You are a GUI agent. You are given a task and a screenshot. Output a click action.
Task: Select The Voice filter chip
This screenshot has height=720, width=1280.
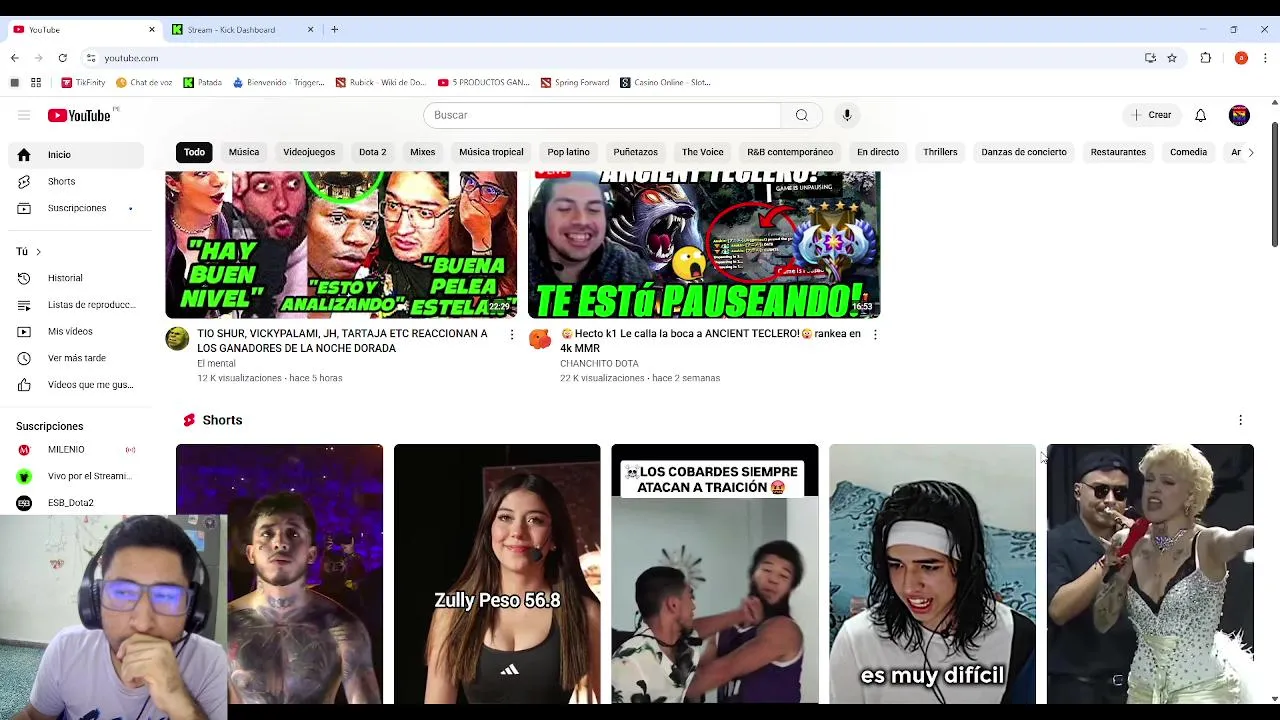[702, 152]
